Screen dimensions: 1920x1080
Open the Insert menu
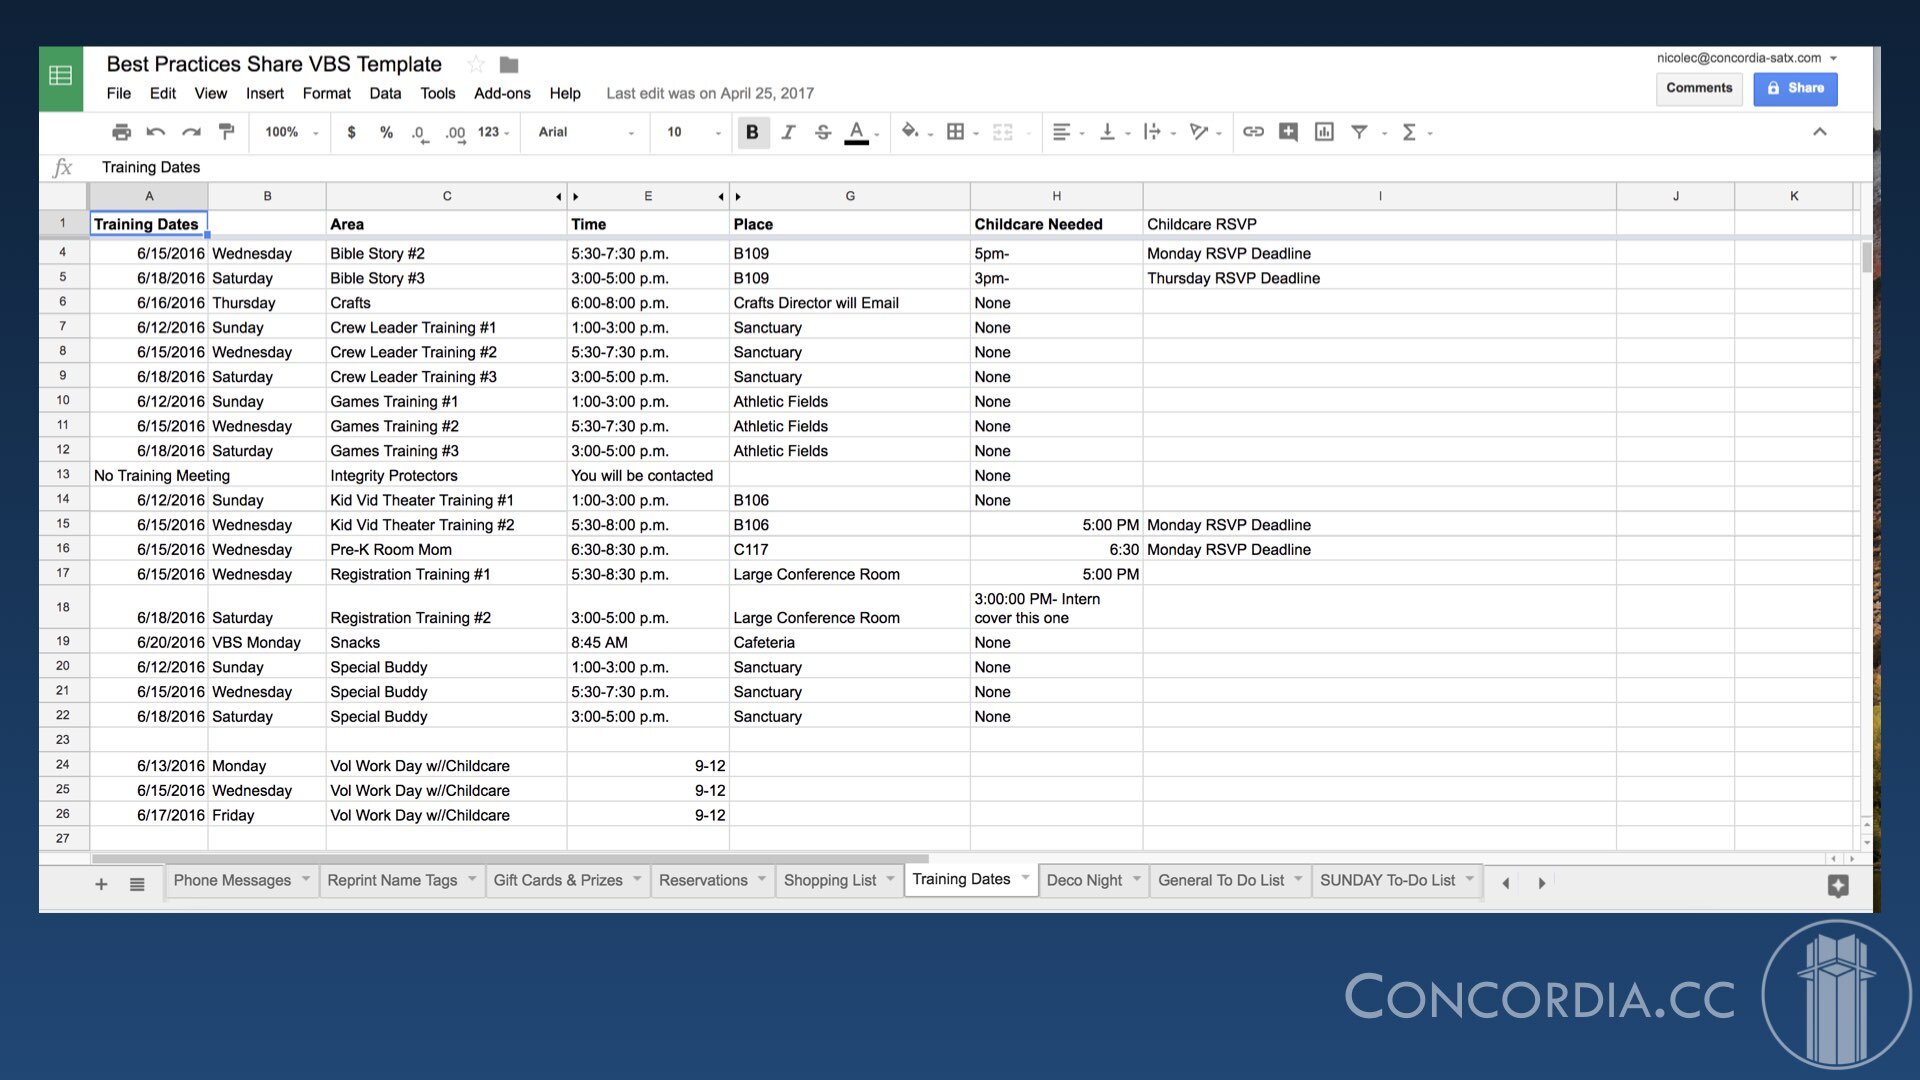tap(264, 93)
